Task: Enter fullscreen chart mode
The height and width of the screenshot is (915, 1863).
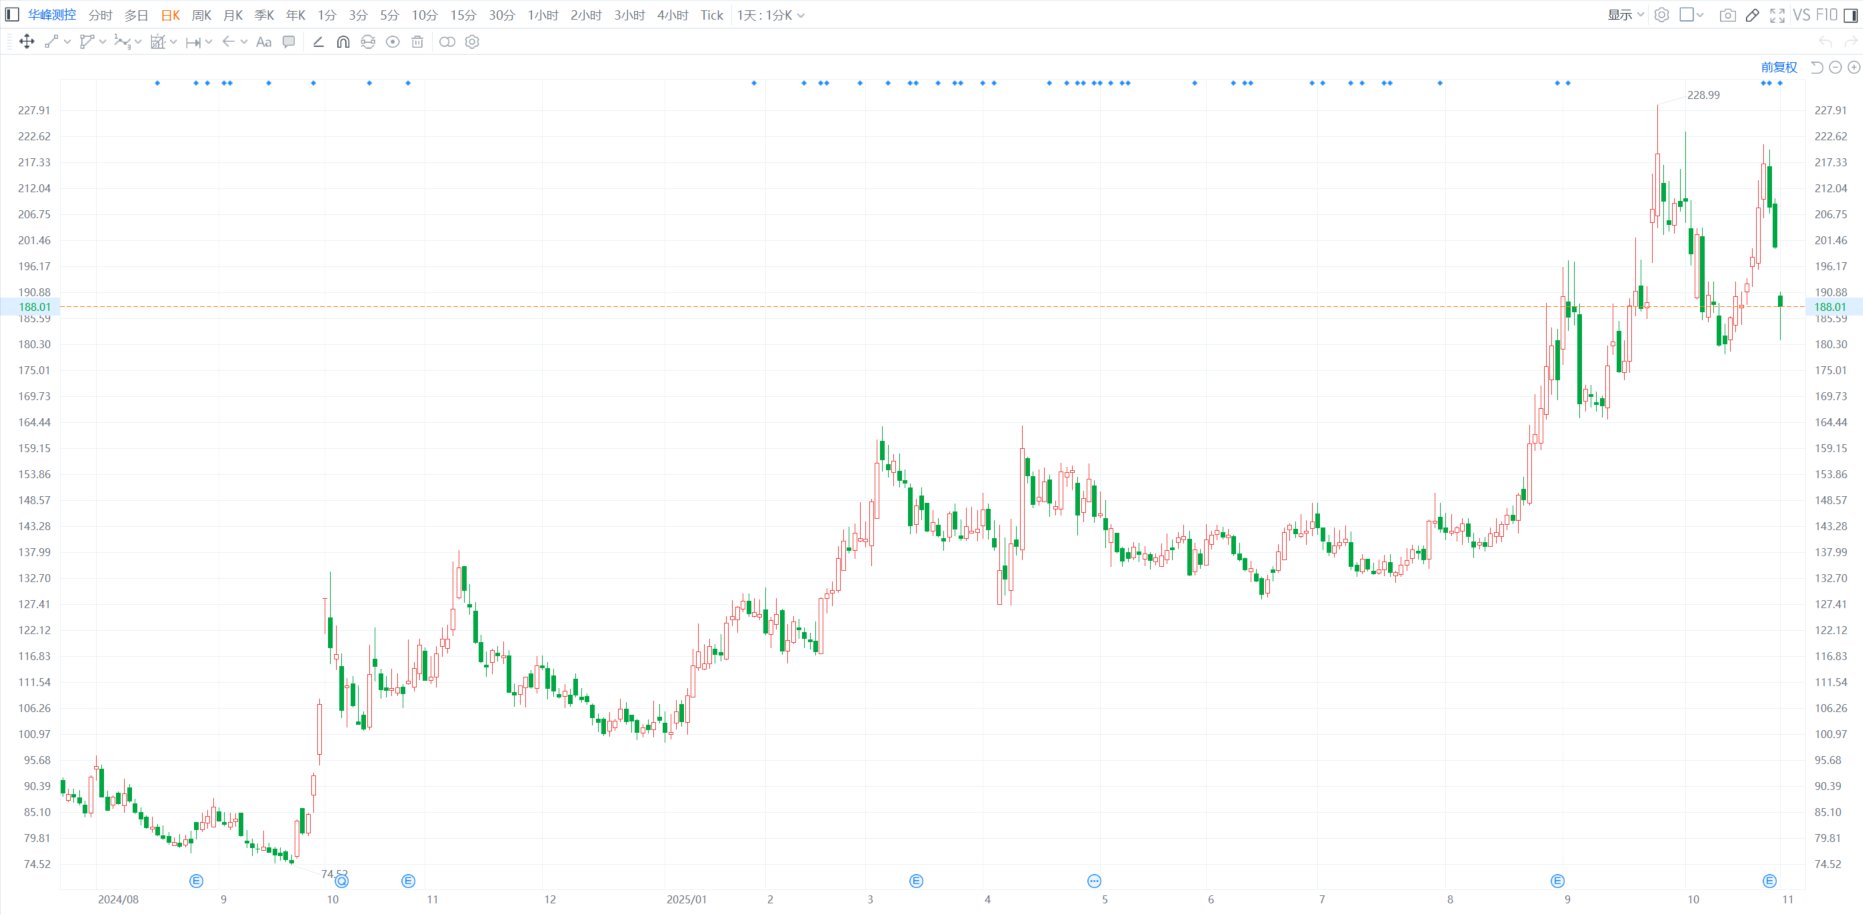Action: (1777, 15)
